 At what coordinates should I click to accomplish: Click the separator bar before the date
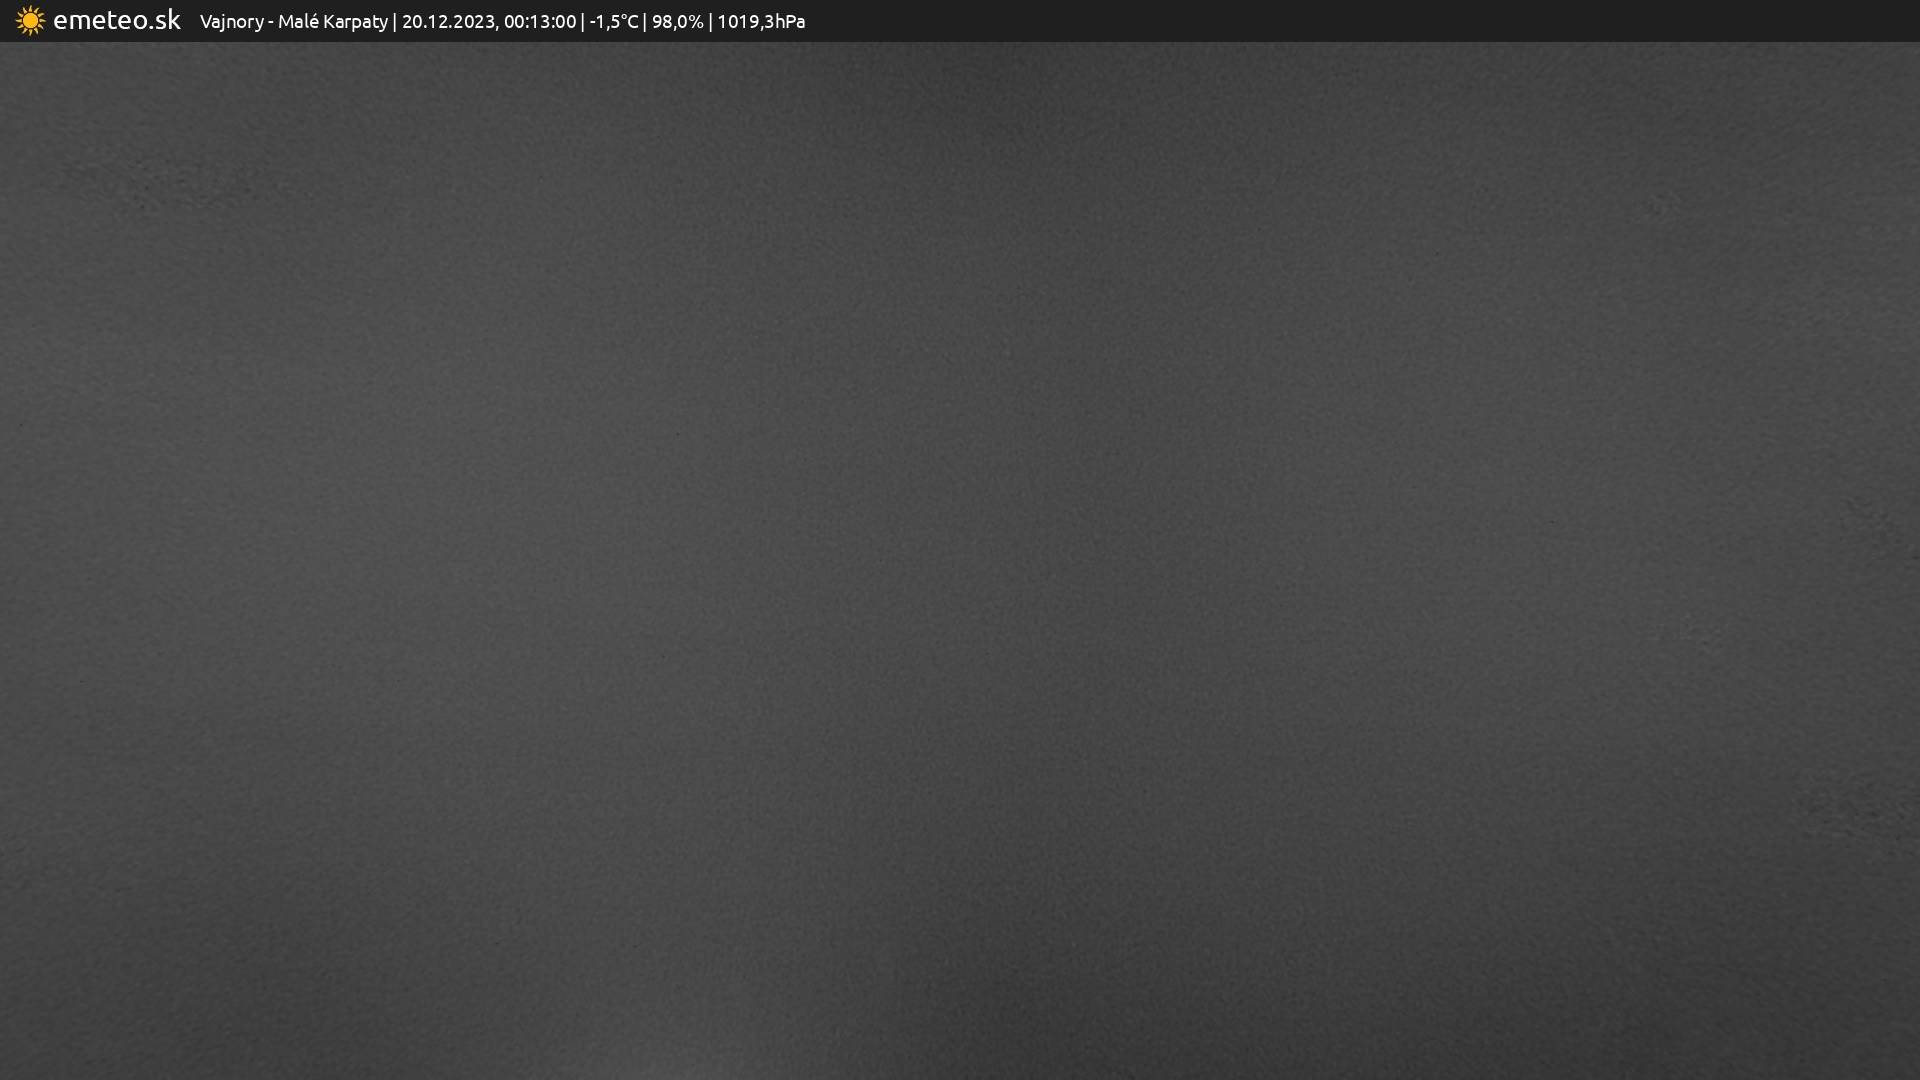pyautogui.click(x=395, y=22)
